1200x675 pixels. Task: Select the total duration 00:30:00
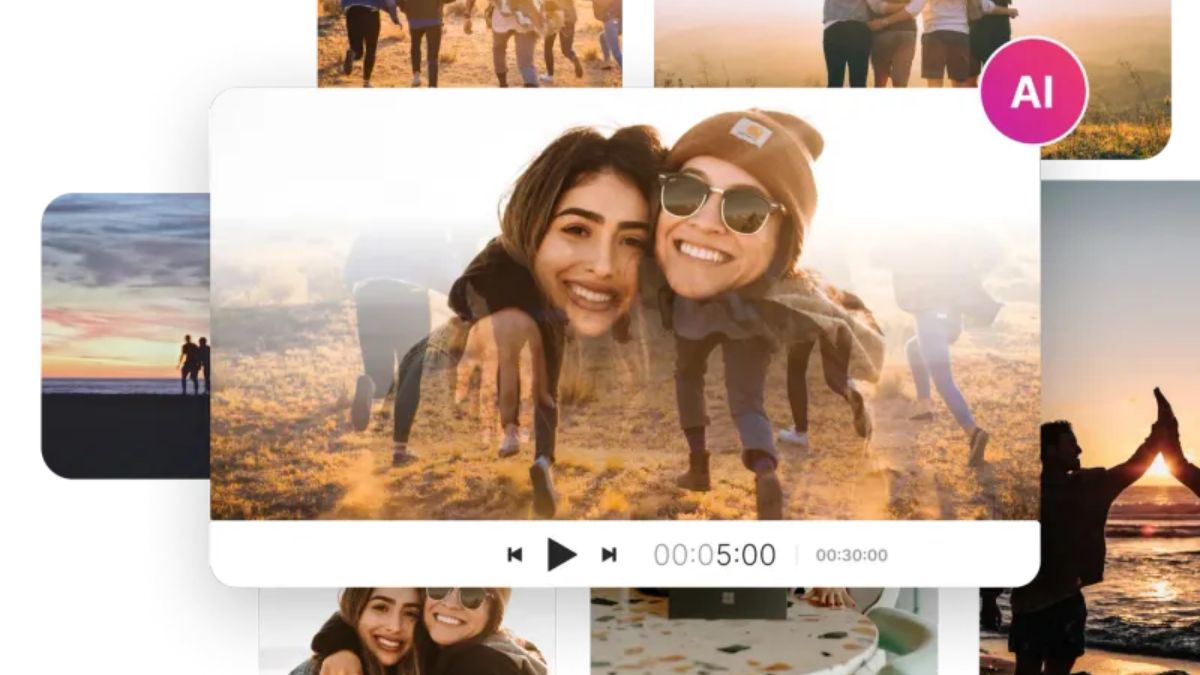[x=851, y=555]
